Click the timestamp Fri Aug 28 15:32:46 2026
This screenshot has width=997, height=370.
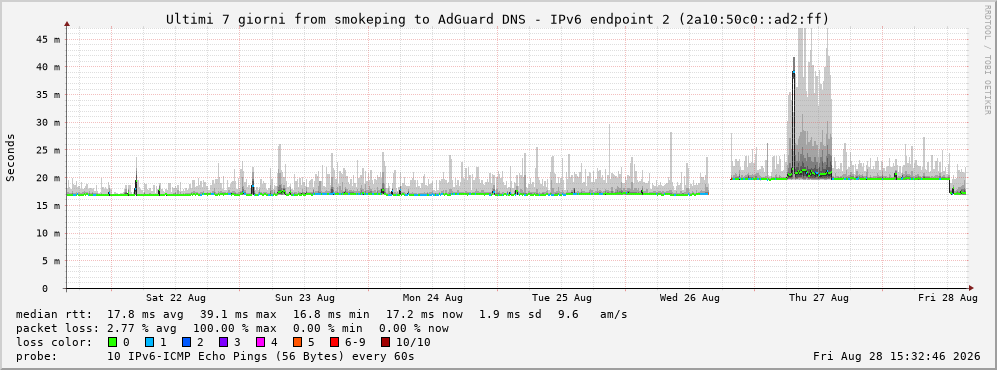(897, 356)
